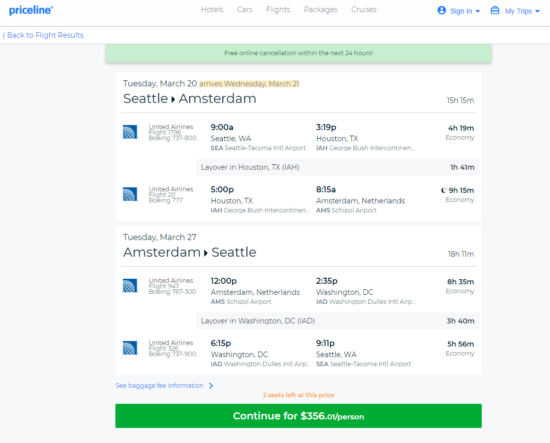This screenshot has width=550, height=443.
Task: Expand the My Trips dropdown arrow
Action: pos(537,11)
